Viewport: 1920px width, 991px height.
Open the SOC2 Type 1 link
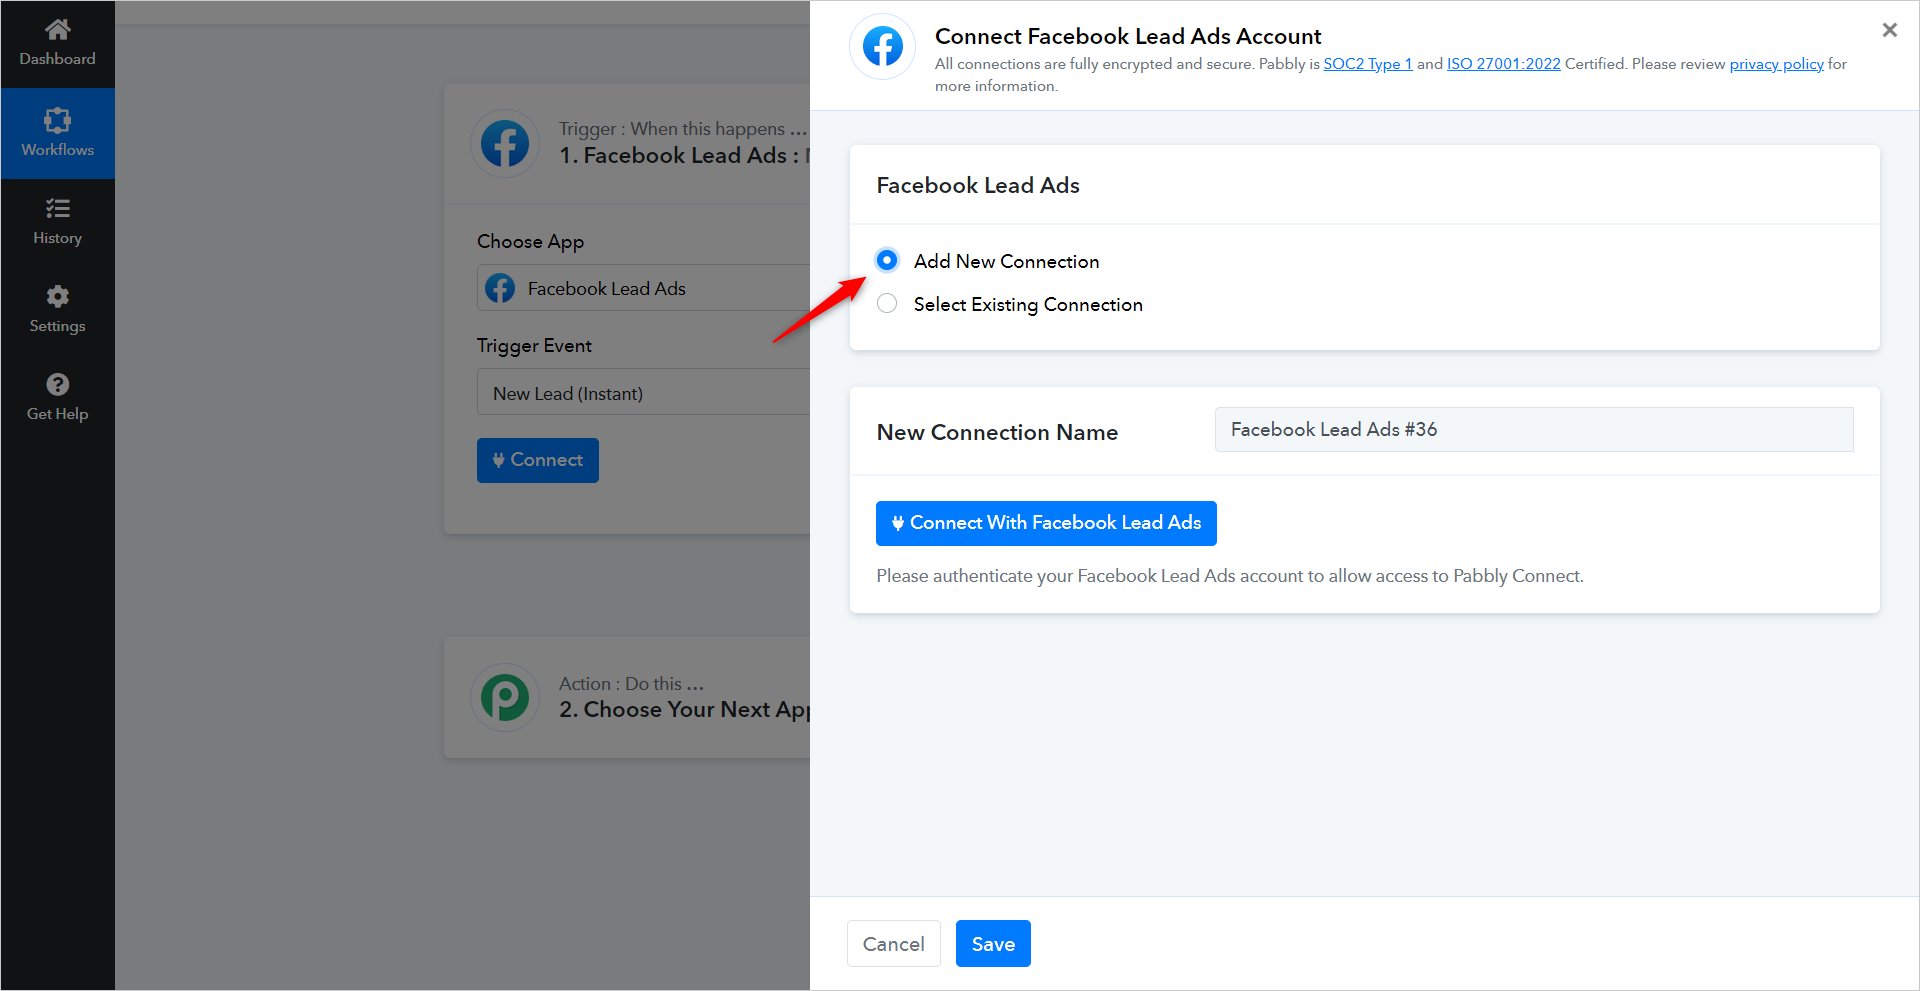coord(1368,64)
